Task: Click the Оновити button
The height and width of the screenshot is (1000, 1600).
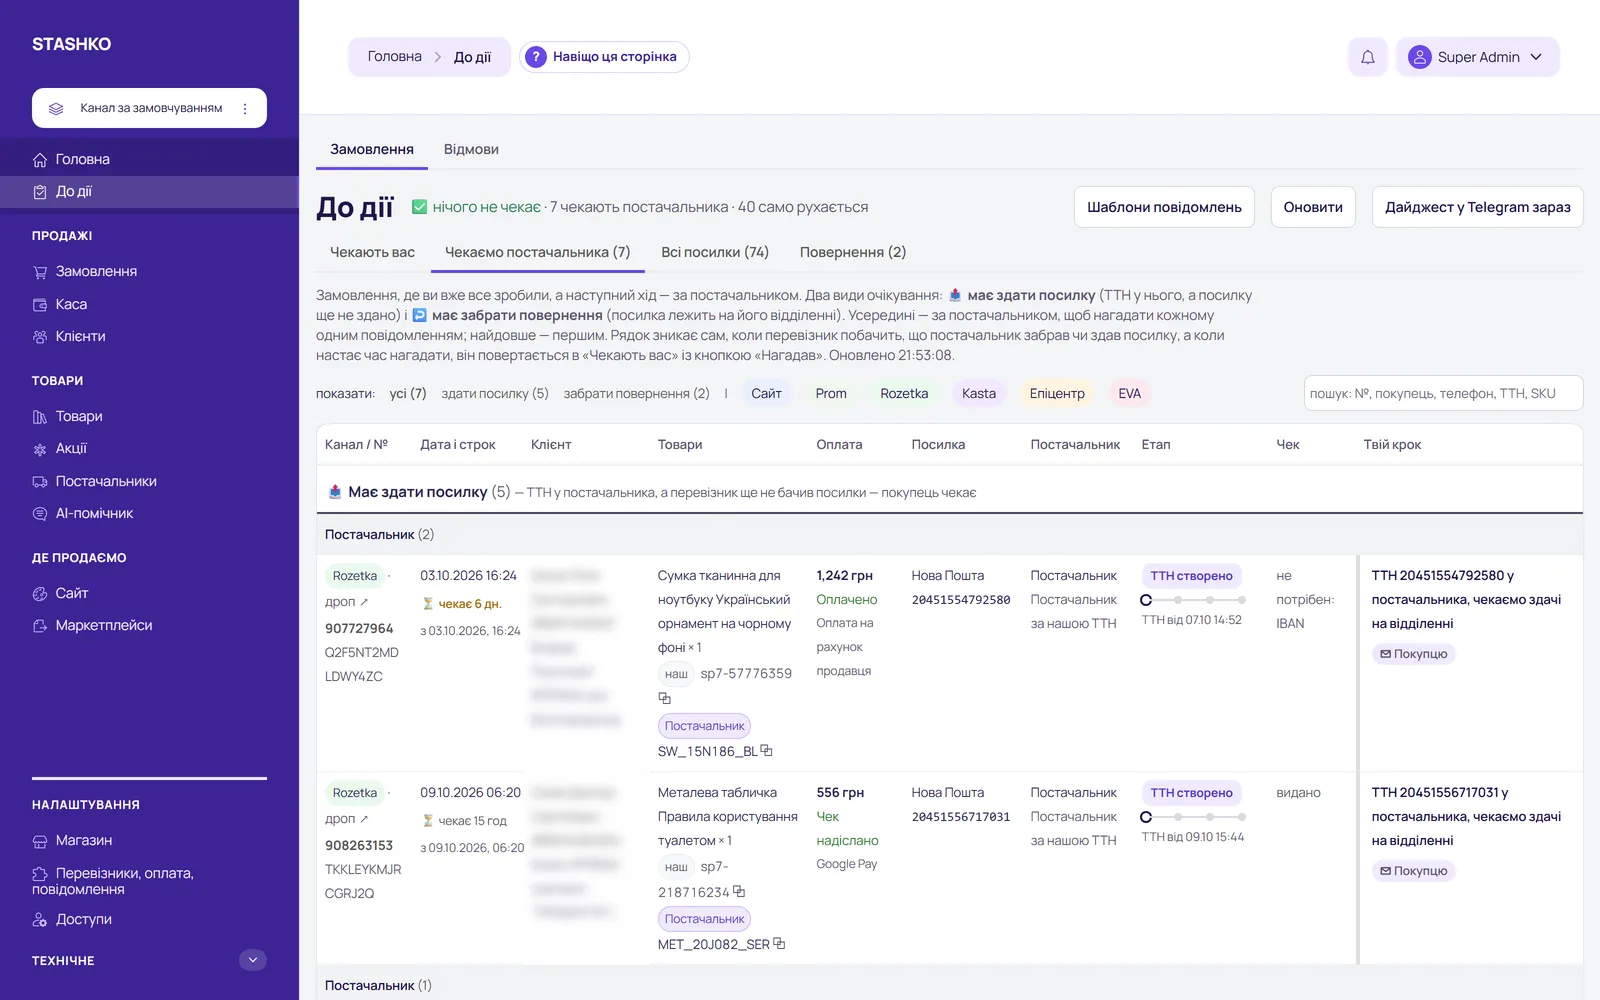Action: click(x=1313, y=207)
